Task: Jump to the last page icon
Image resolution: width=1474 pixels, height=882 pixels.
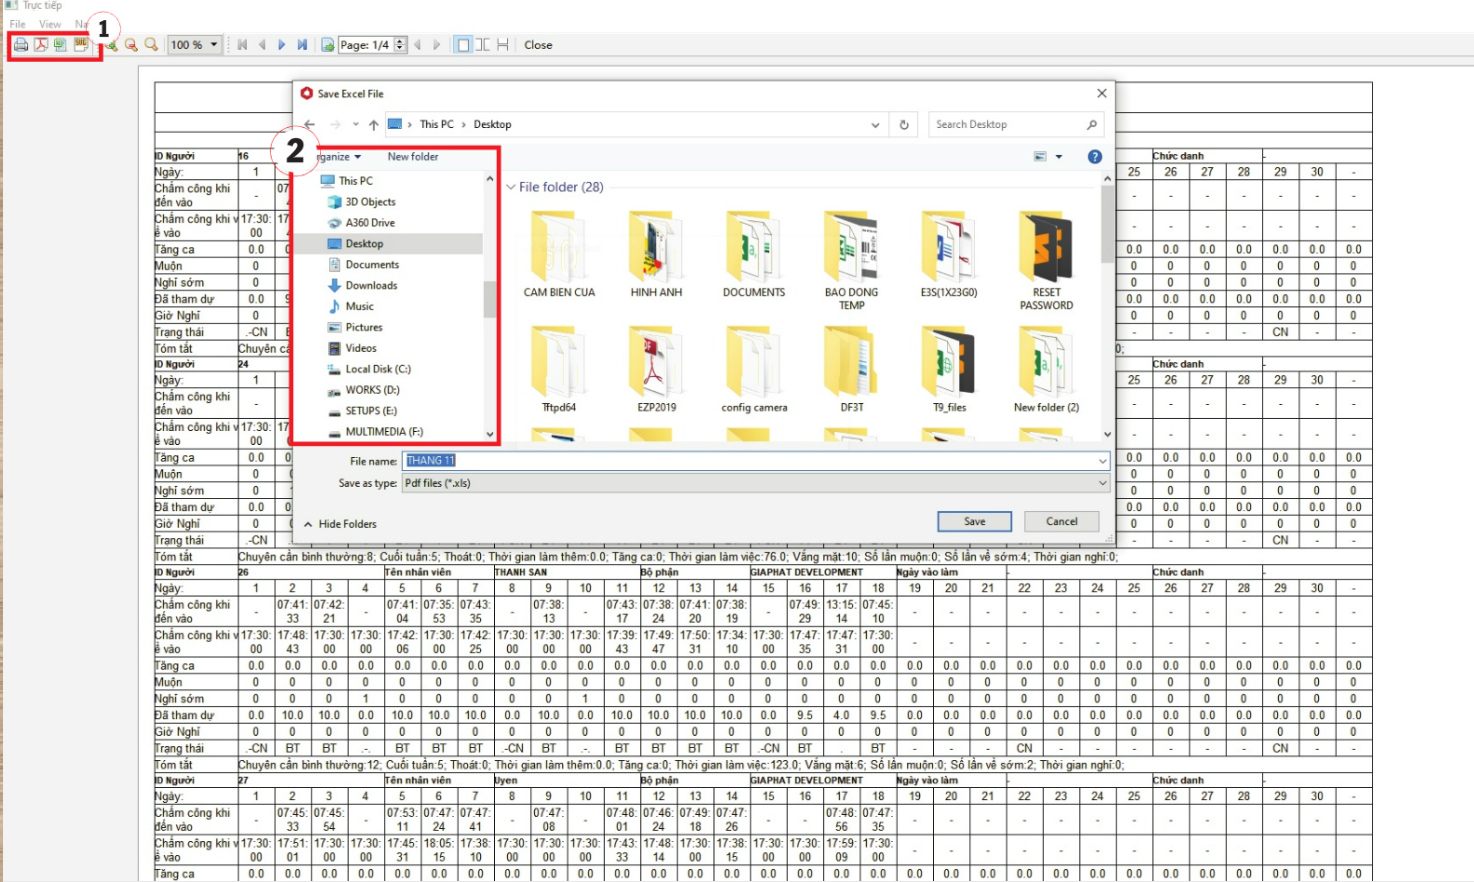Action: click(x=302, y=45)
